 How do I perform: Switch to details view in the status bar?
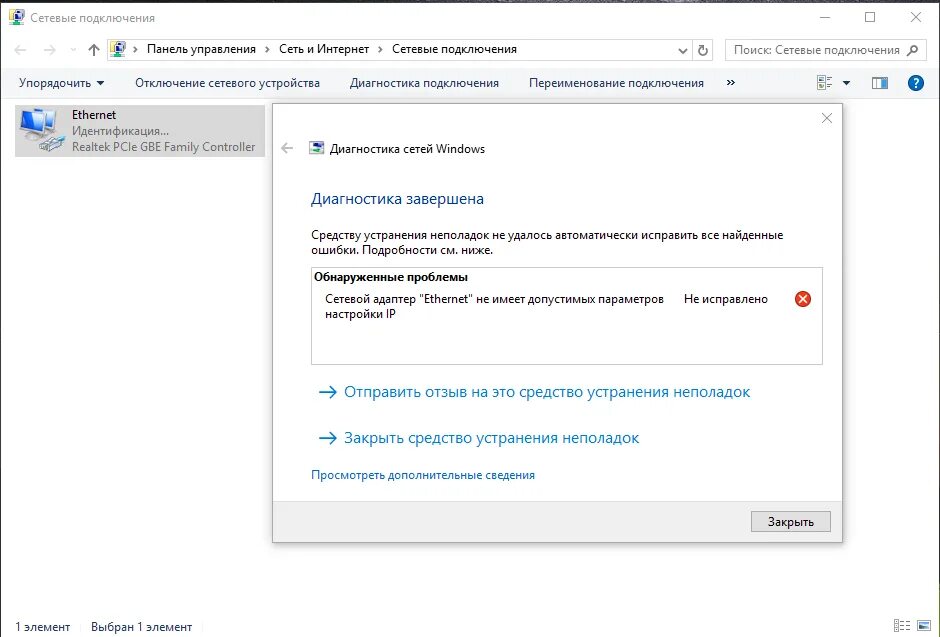pyautogui.click(x=902, y=626)
